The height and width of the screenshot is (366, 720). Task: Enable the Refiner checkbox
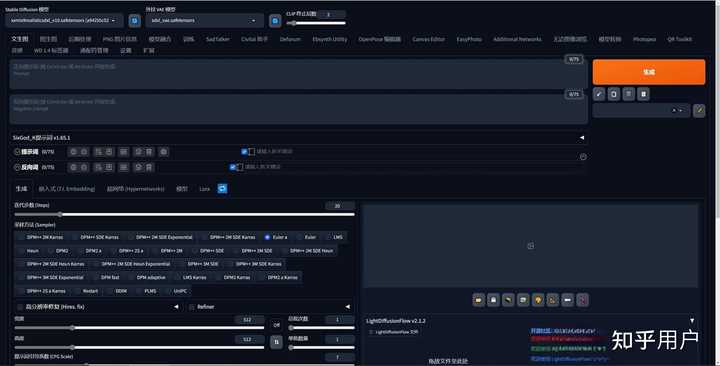(191, 307)
